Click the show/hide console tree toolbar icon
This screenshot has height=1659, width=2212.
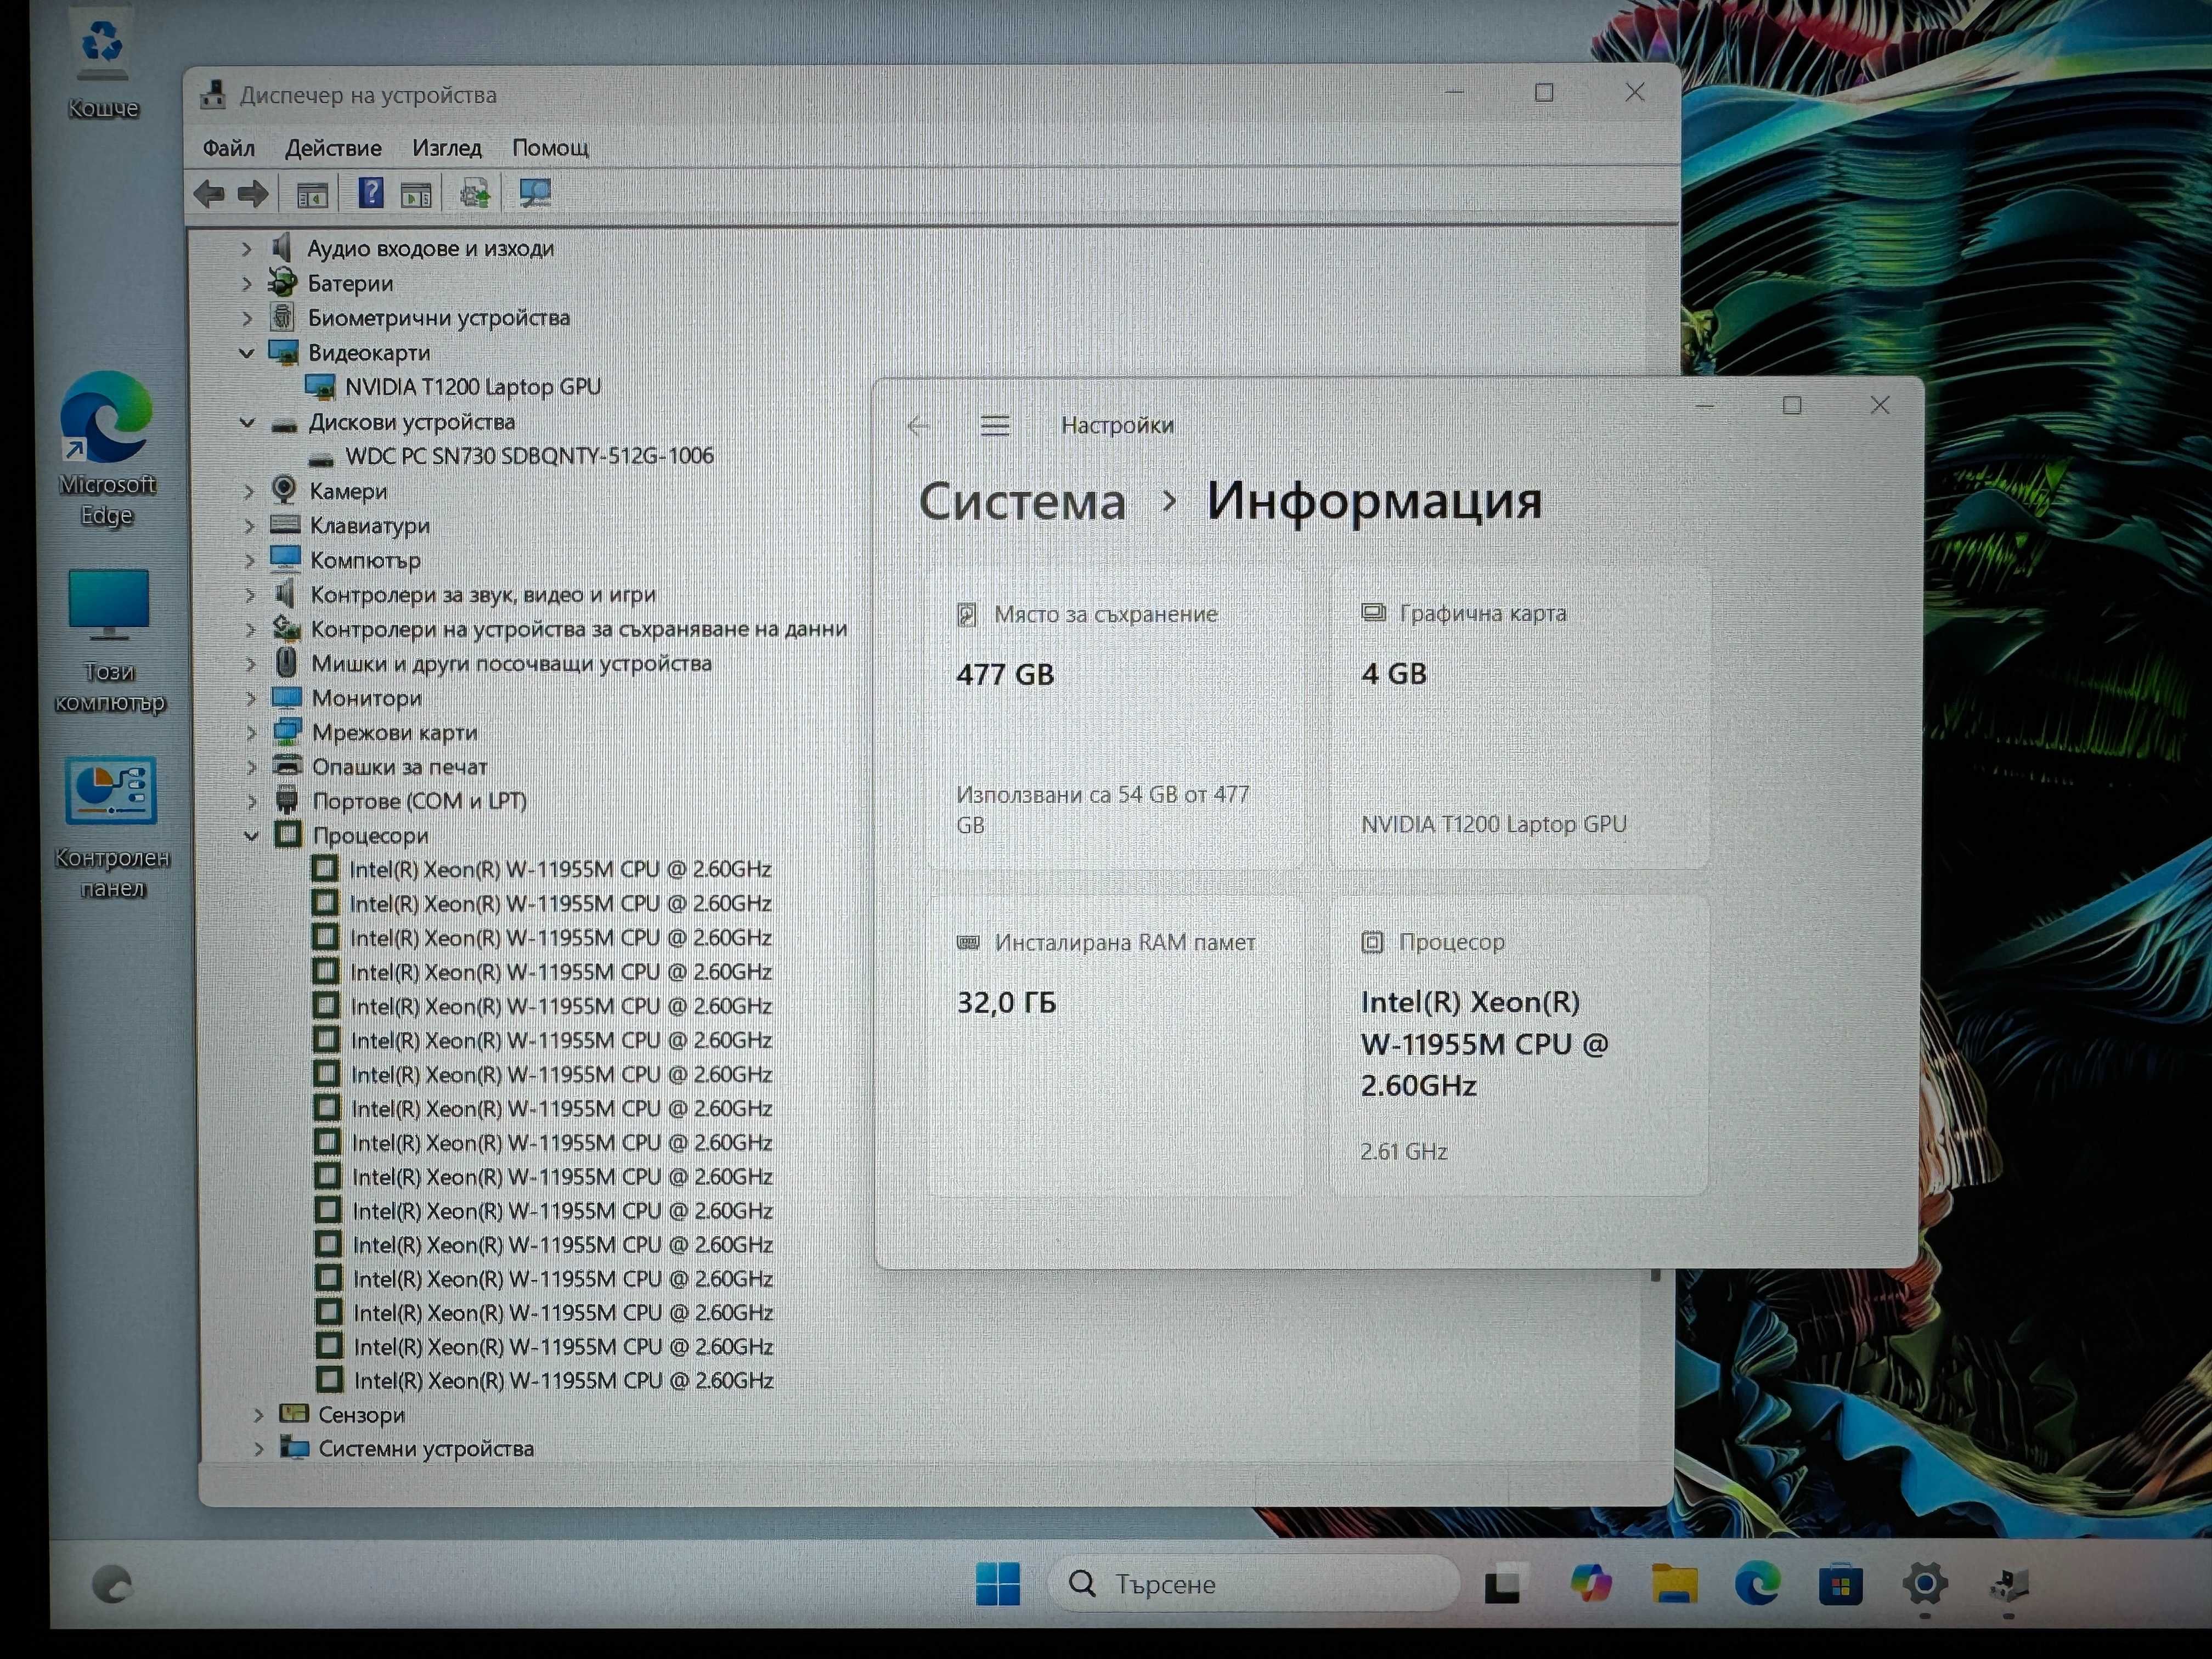(x=313, y=195)
